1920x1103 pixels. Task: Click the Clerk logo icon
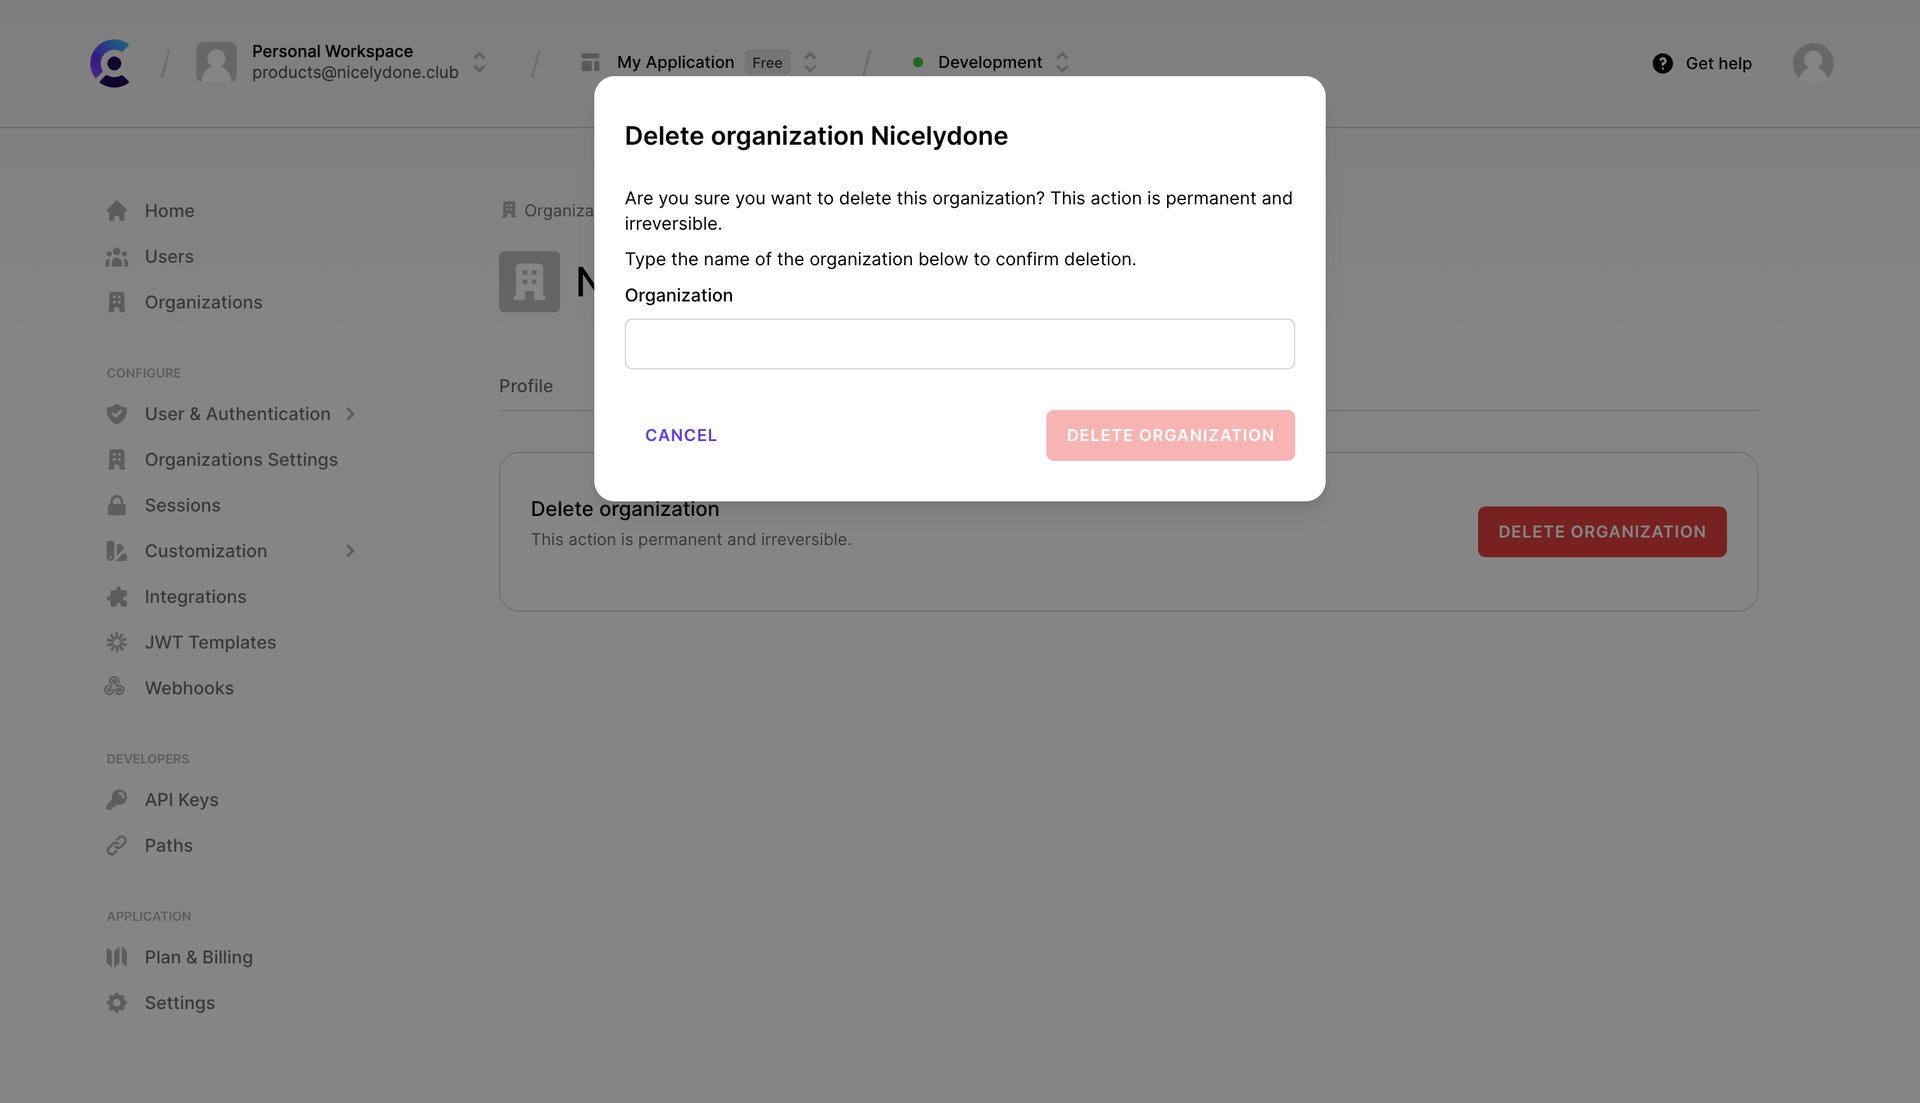tap(111, 63)
